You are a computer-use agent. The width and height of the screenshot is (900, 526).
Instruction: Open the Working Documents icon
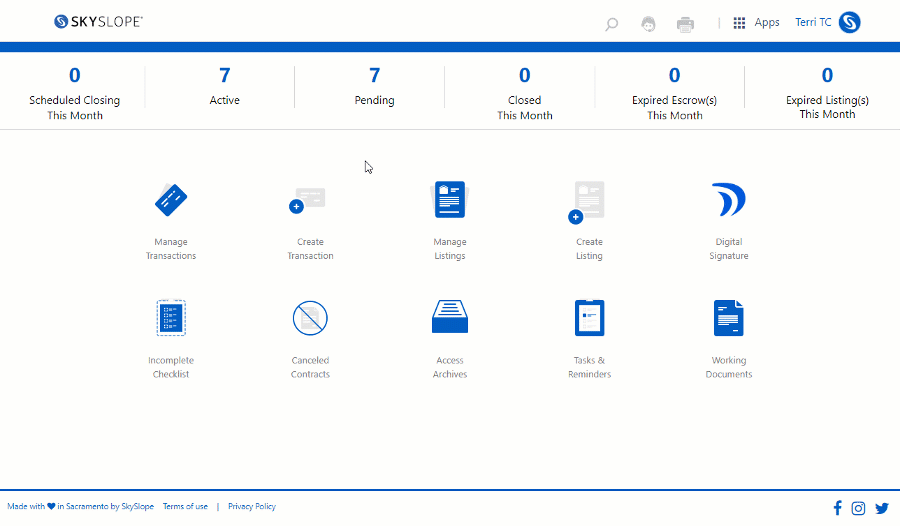click(728, 318)
